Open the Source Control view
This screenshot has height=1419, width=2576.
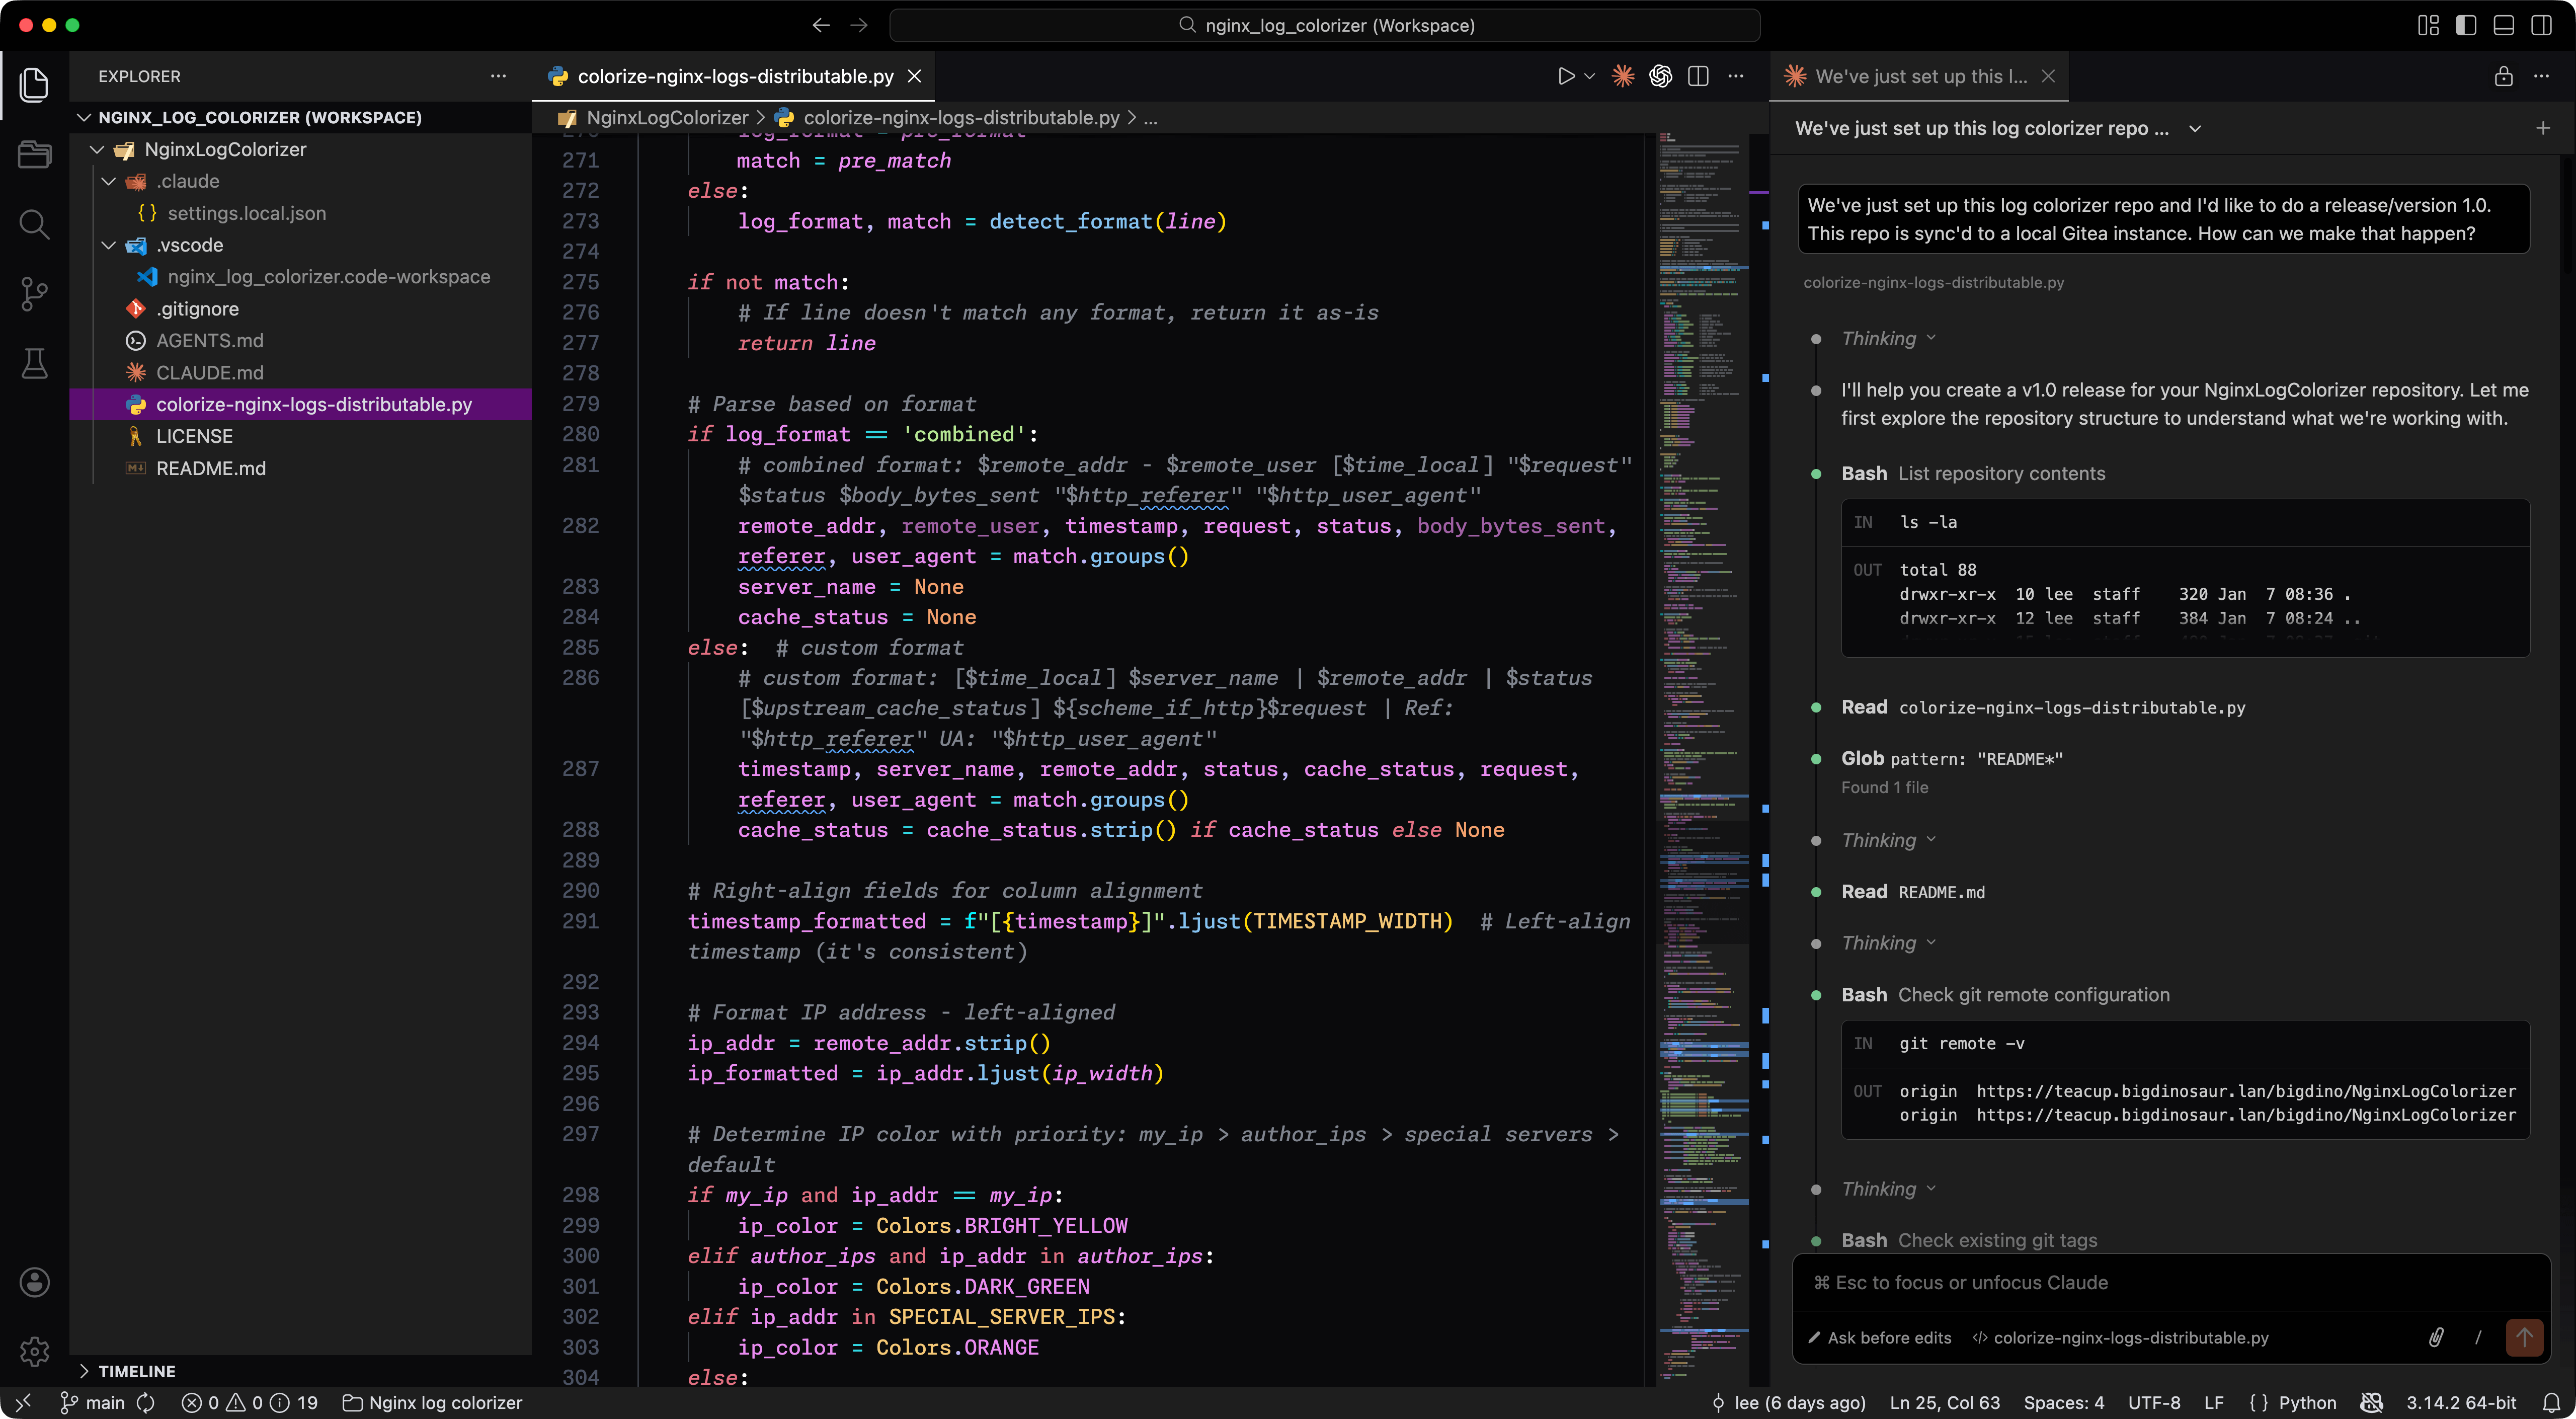pyautogui.click(x=34, y=293)
